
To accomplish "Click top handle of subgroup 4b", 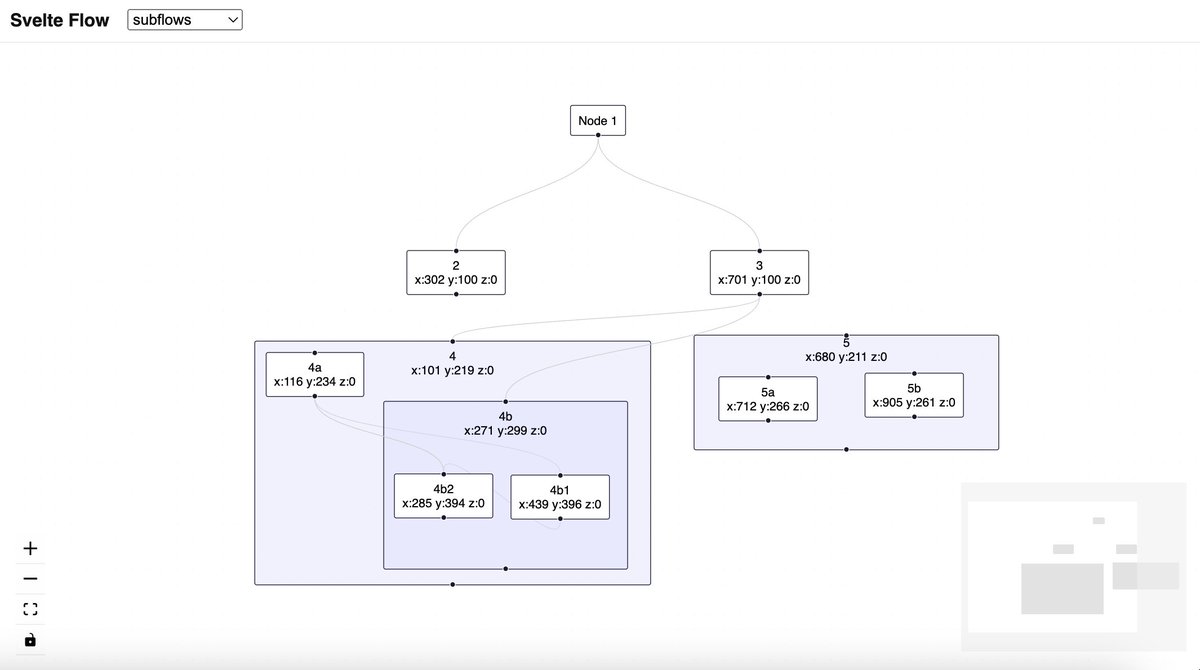I will click(x=505, y=401).
